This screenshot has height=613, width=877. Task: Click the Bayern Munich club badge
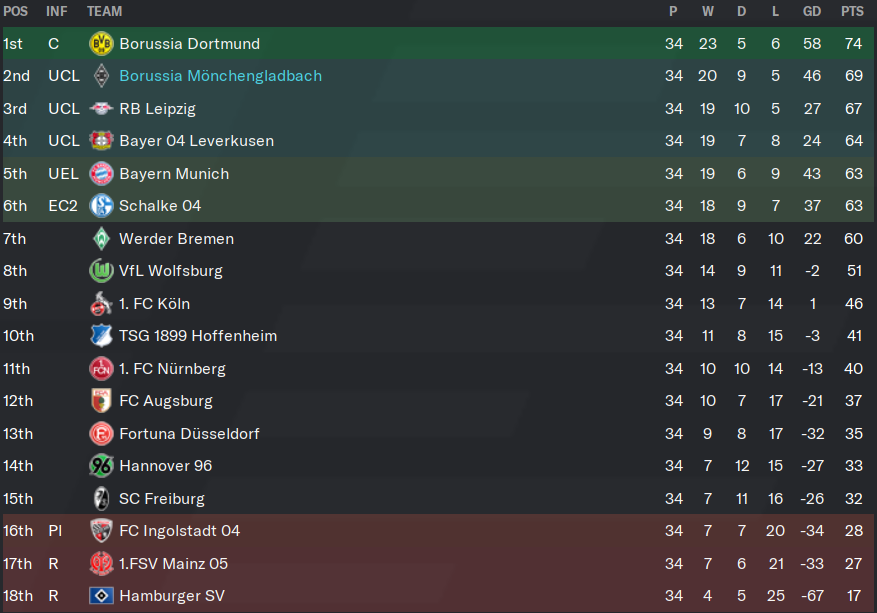101,174
